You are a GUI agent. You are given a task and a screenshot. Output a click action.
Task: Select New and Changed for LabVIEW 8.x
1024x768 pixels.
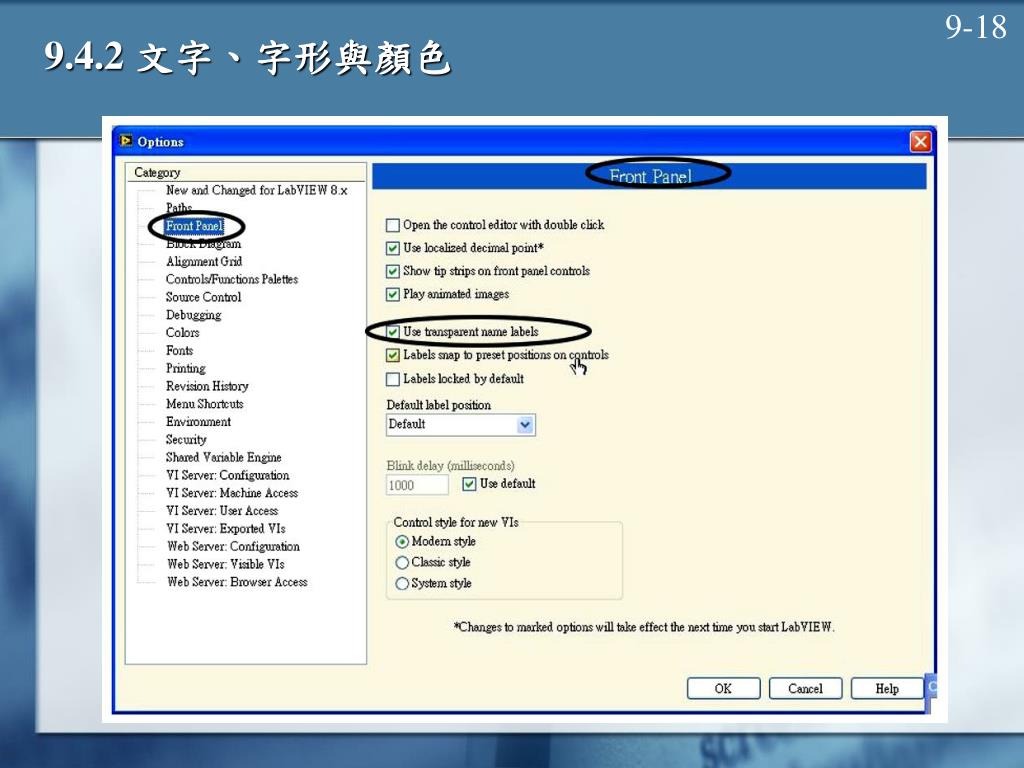[x=256, y=190]
